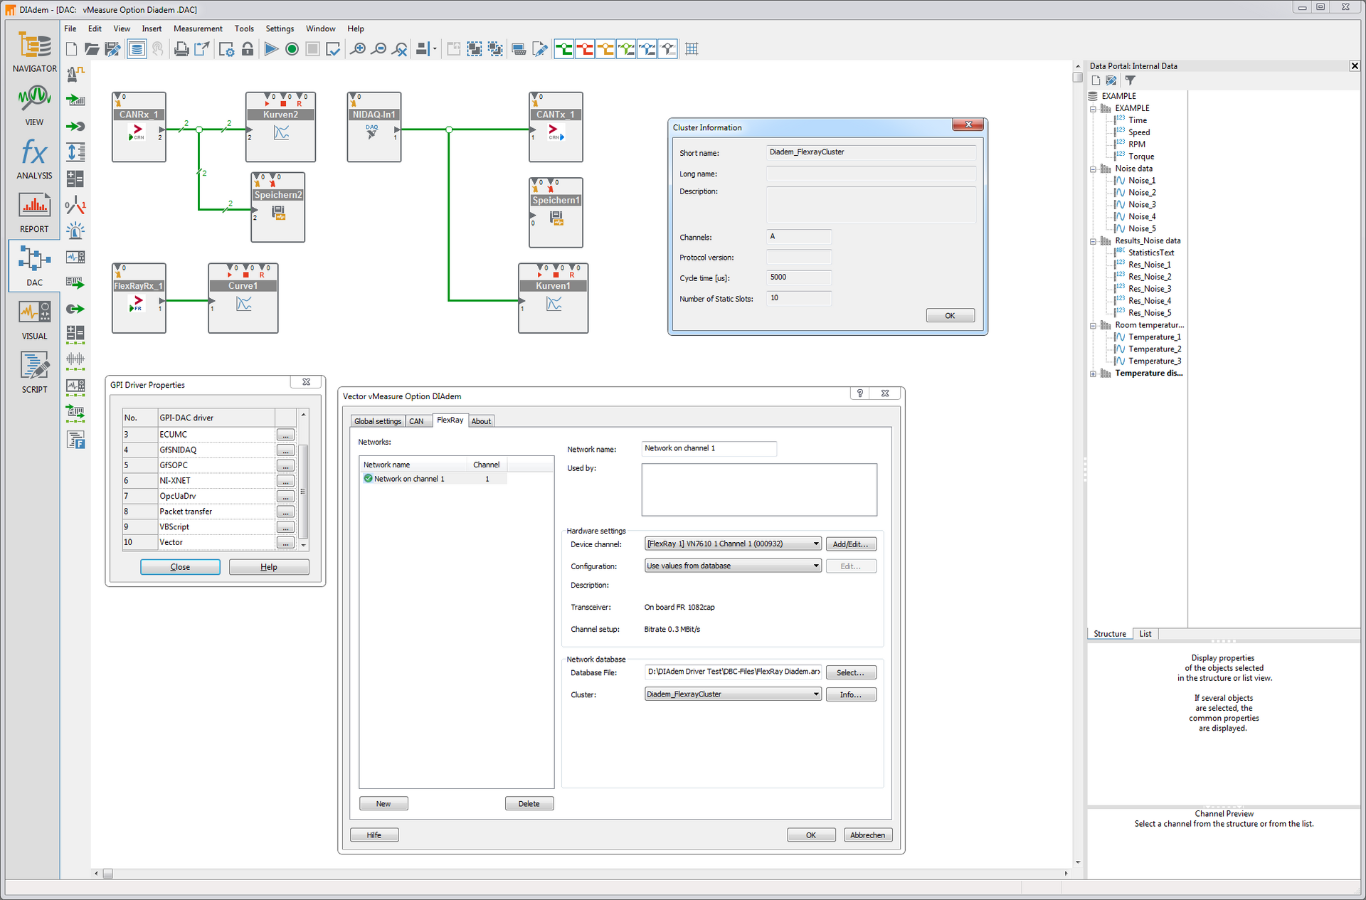Open the SCRIPT panel

(34, 372)
